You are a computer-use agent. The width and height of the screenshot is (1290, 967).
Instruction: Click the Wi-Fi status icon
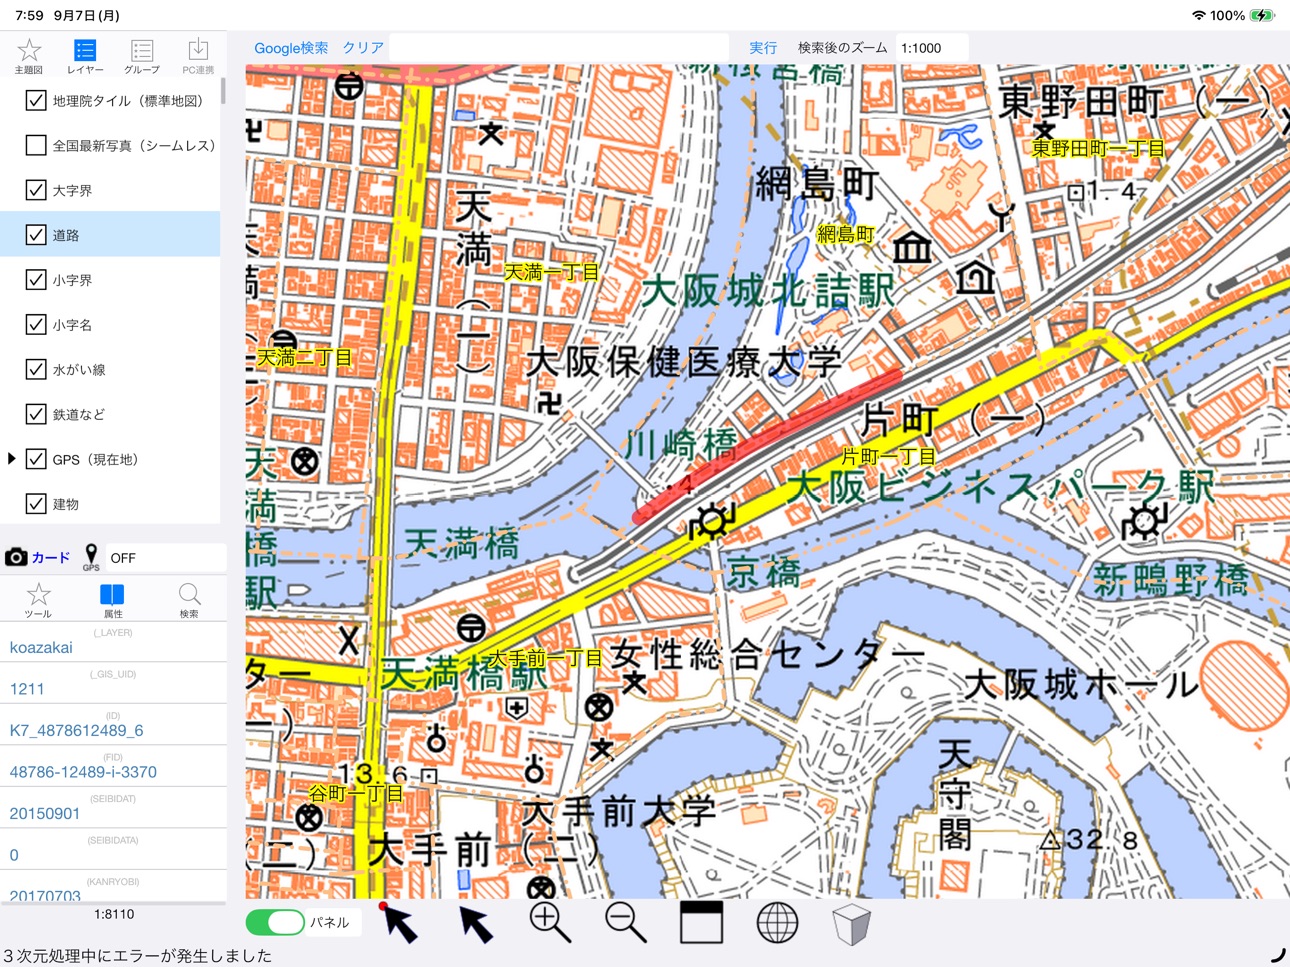[x=1199, y=15]
